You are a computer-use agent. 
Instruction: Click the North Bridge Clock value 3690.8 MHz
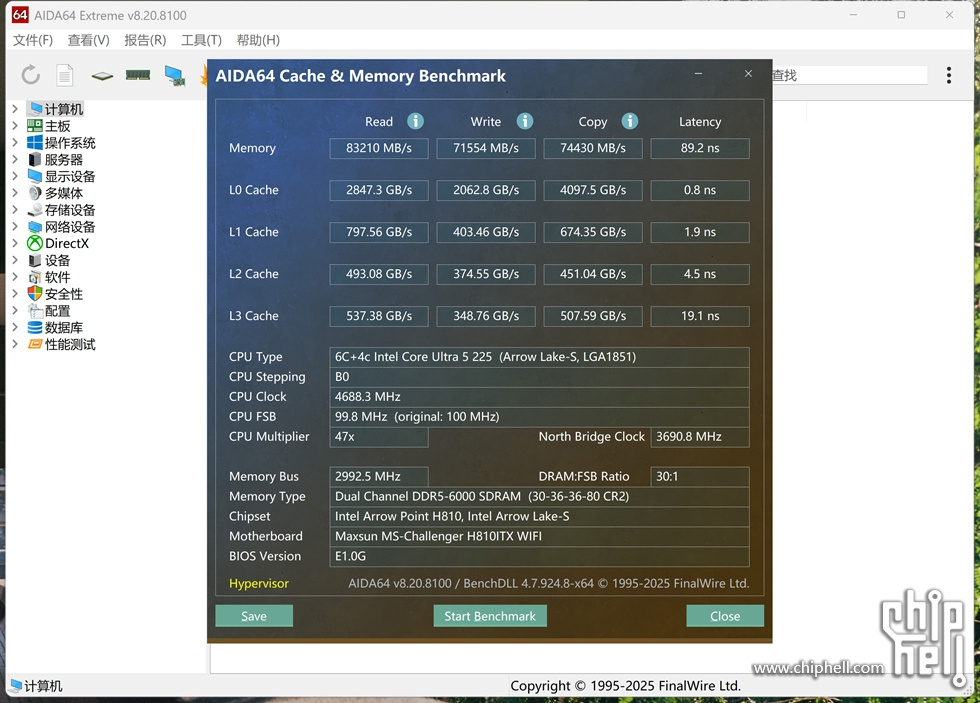coord(700,437)
